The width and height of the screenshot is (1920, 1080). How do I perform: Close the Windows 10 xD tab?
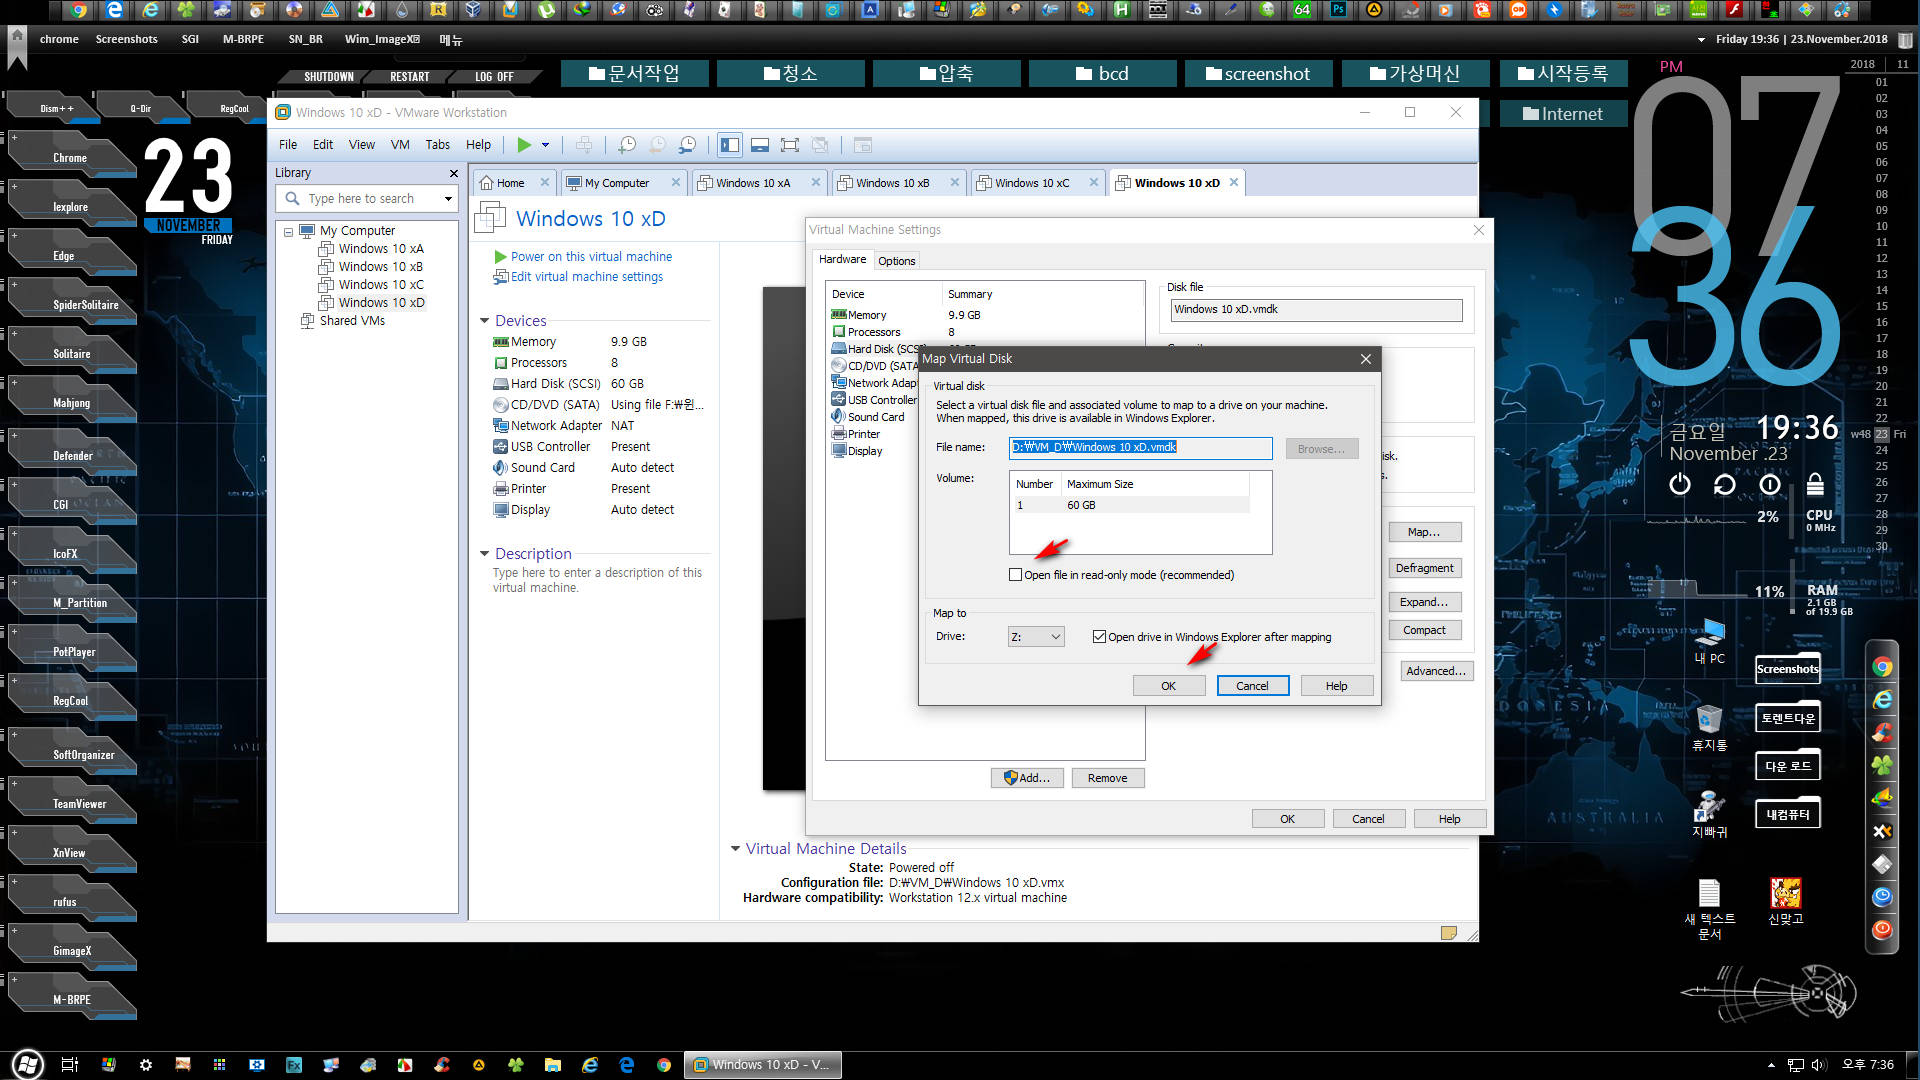(1234, 182)
